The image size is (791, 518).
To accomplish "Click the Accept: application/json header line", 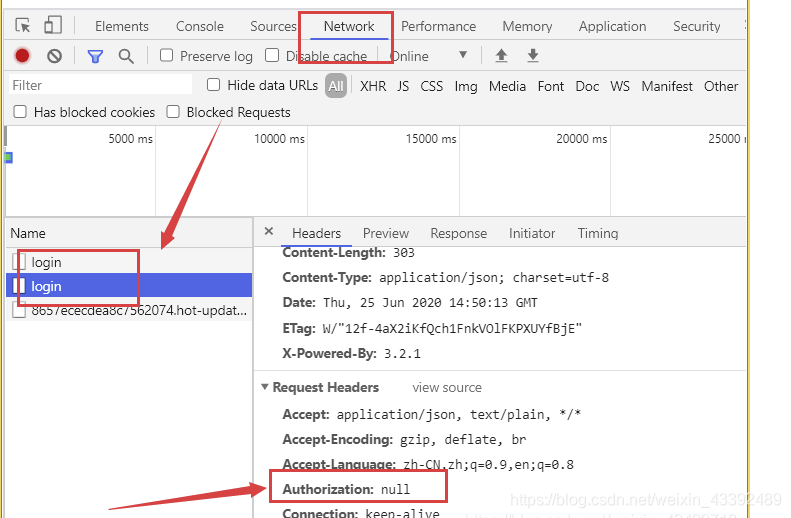I will 431,415.
